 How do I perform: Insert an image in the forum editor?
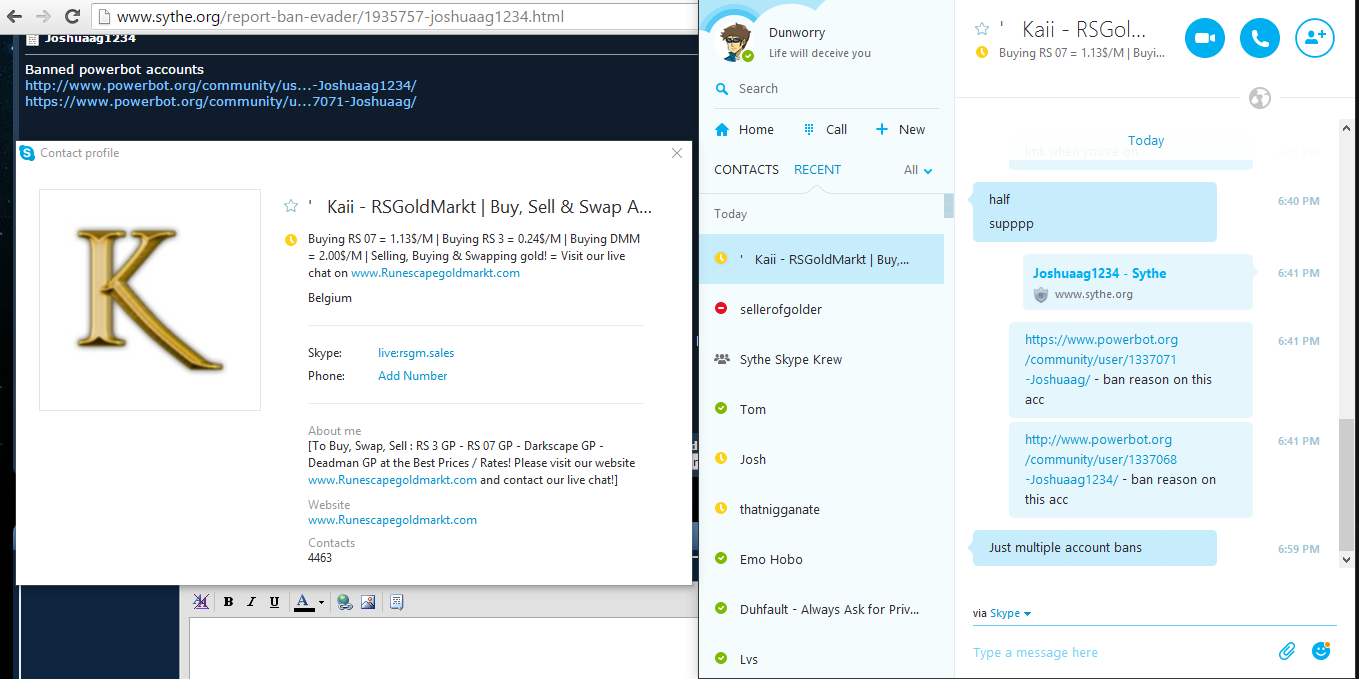tap(368, 602)
